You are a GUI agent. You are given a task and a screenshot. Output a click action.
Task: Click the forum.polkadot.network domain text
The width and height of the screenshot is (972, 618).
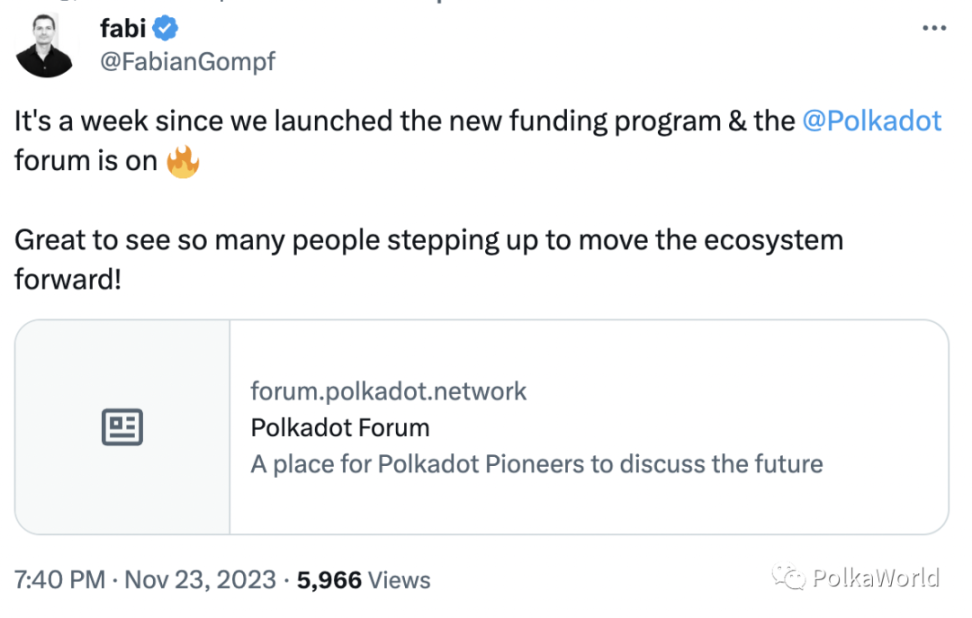(x=388, y=391)
